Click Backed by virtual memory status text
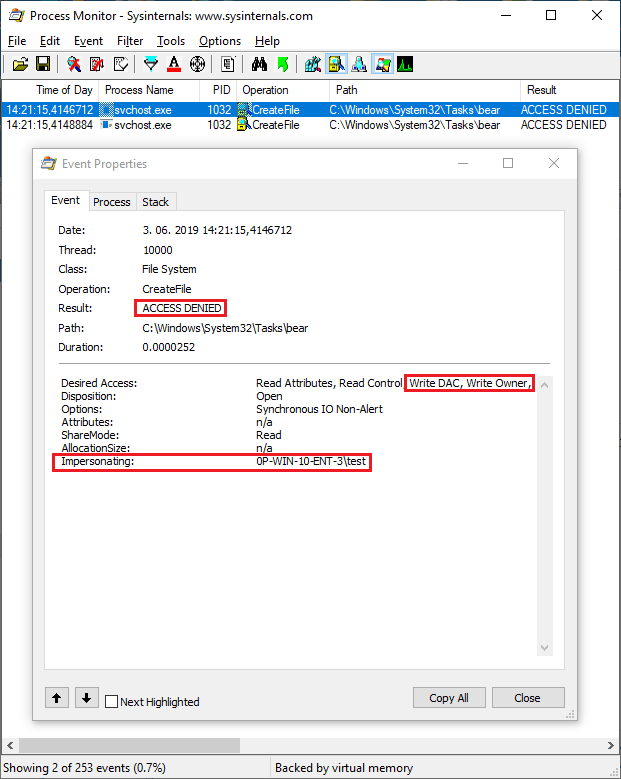The height and width of the screenshot is (779, 621). (344, 768)
